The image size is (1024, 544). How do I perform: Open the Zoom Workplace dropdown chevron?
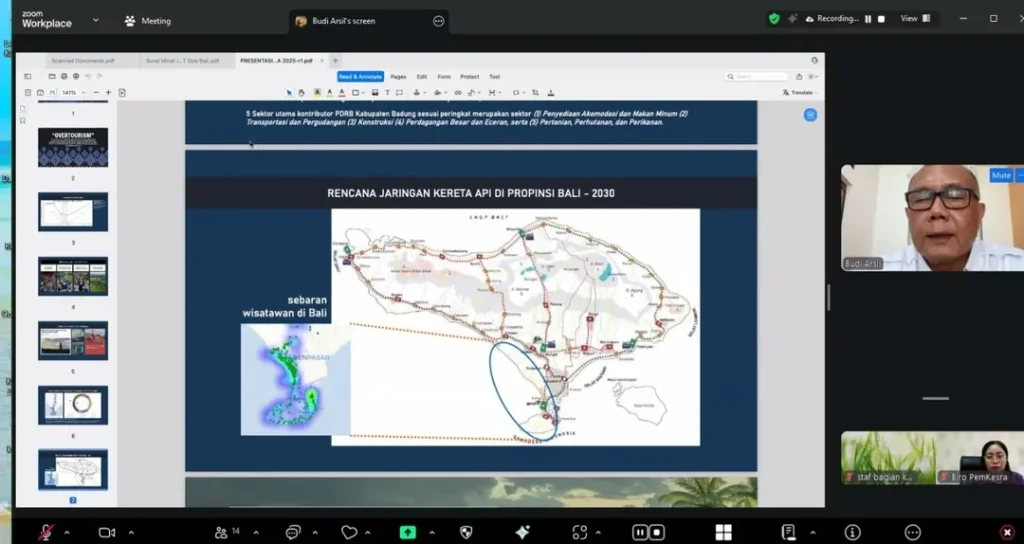coord(96,20)
